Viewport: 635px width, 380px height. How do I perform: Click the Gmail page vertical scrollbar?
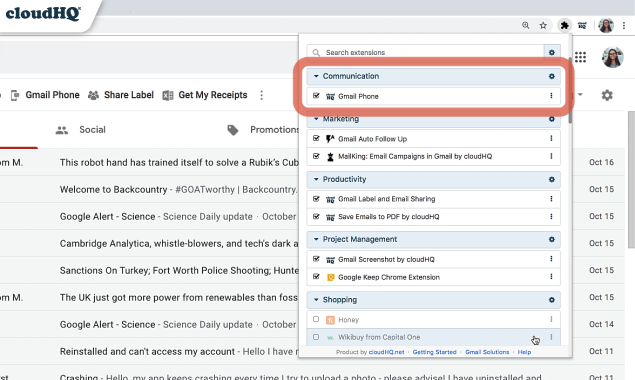coord(631,180)
